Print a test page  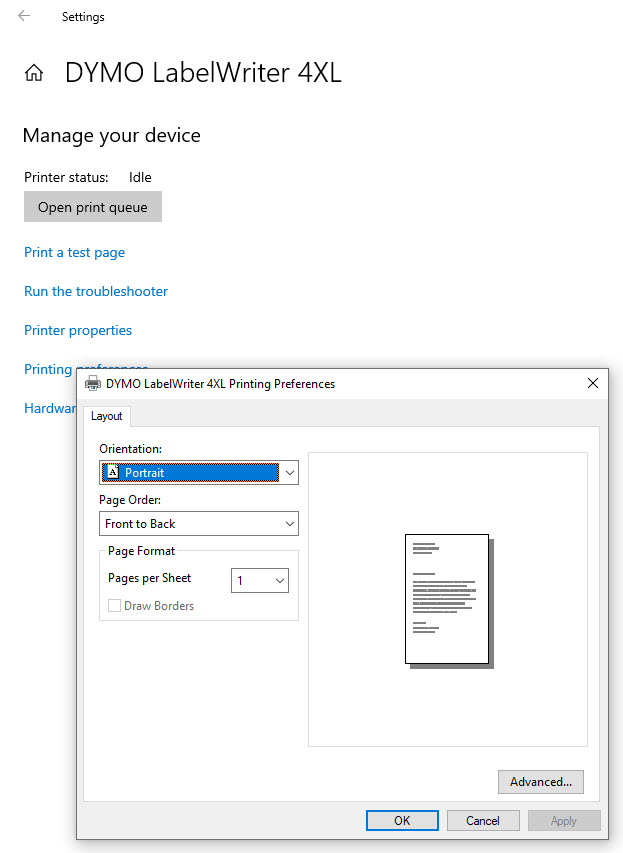click(75, 252)
